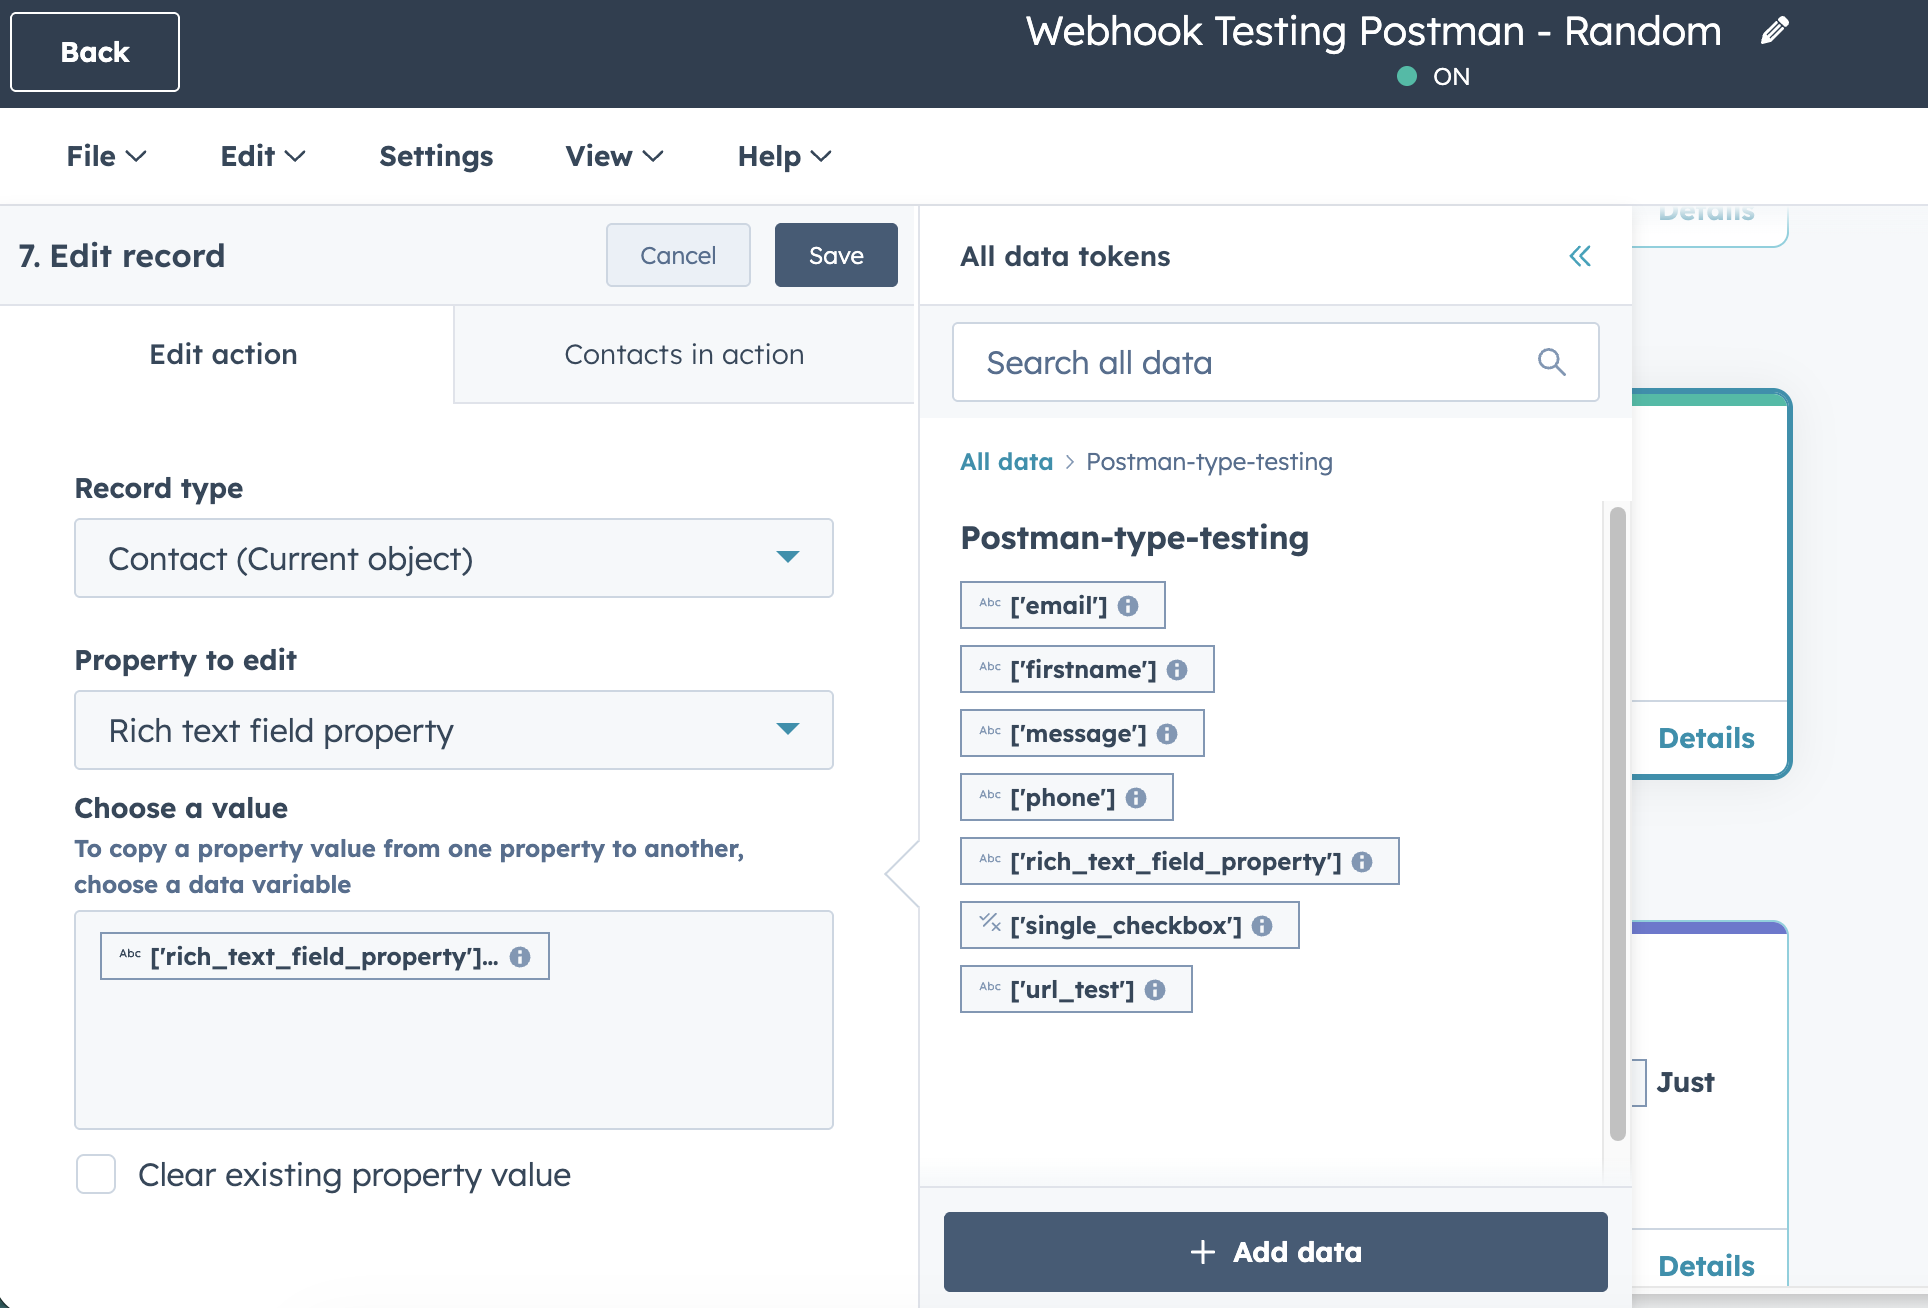The height and width of the screenshot is (1308, 1928).
Task: Save the Edit record action
Action: click(836, 255)
